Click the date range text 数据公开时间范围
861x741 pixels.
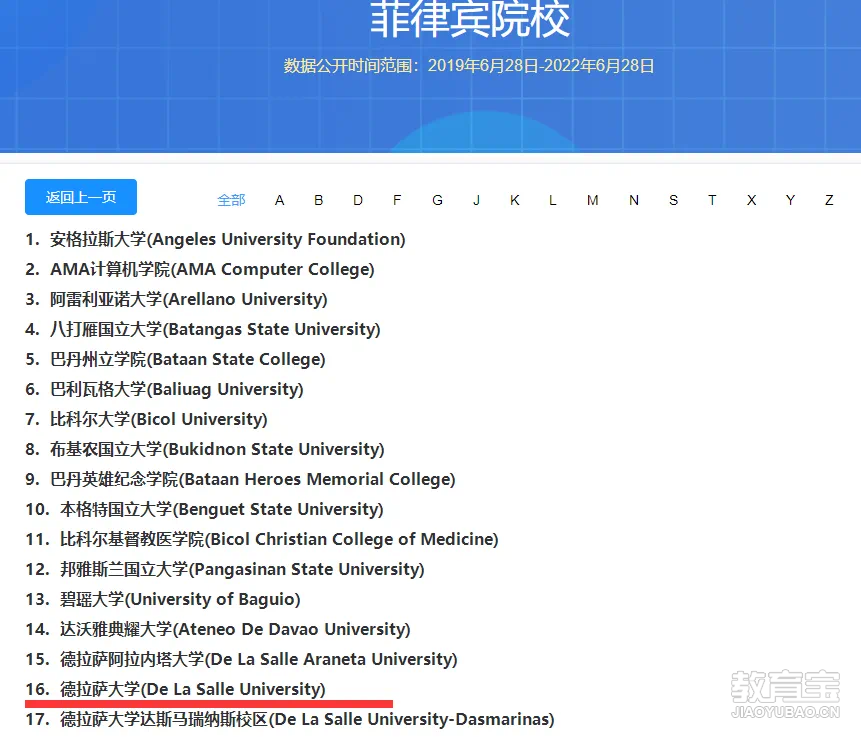pos(469,66)
